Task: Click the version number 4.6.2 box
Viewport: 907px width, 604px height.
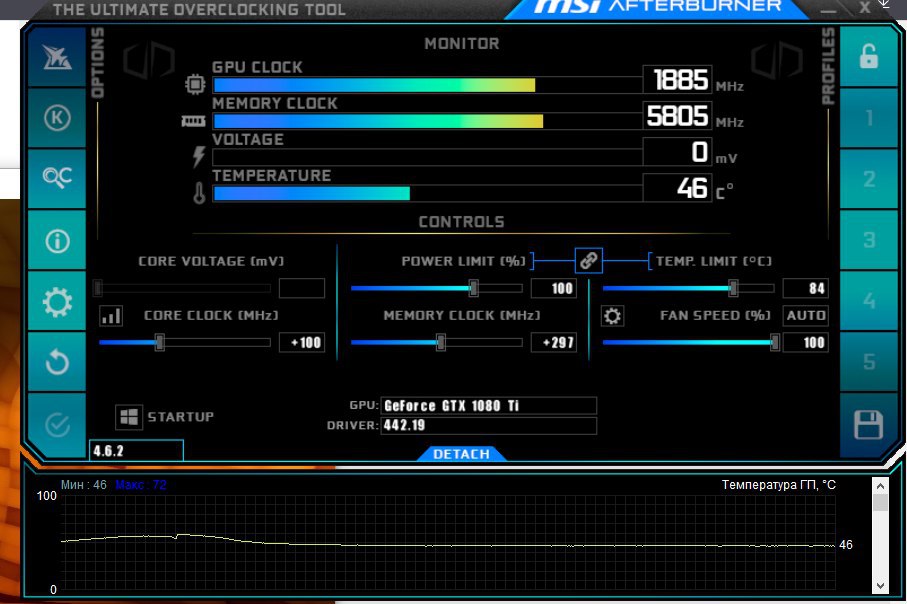Action: [x=136, y=451]
